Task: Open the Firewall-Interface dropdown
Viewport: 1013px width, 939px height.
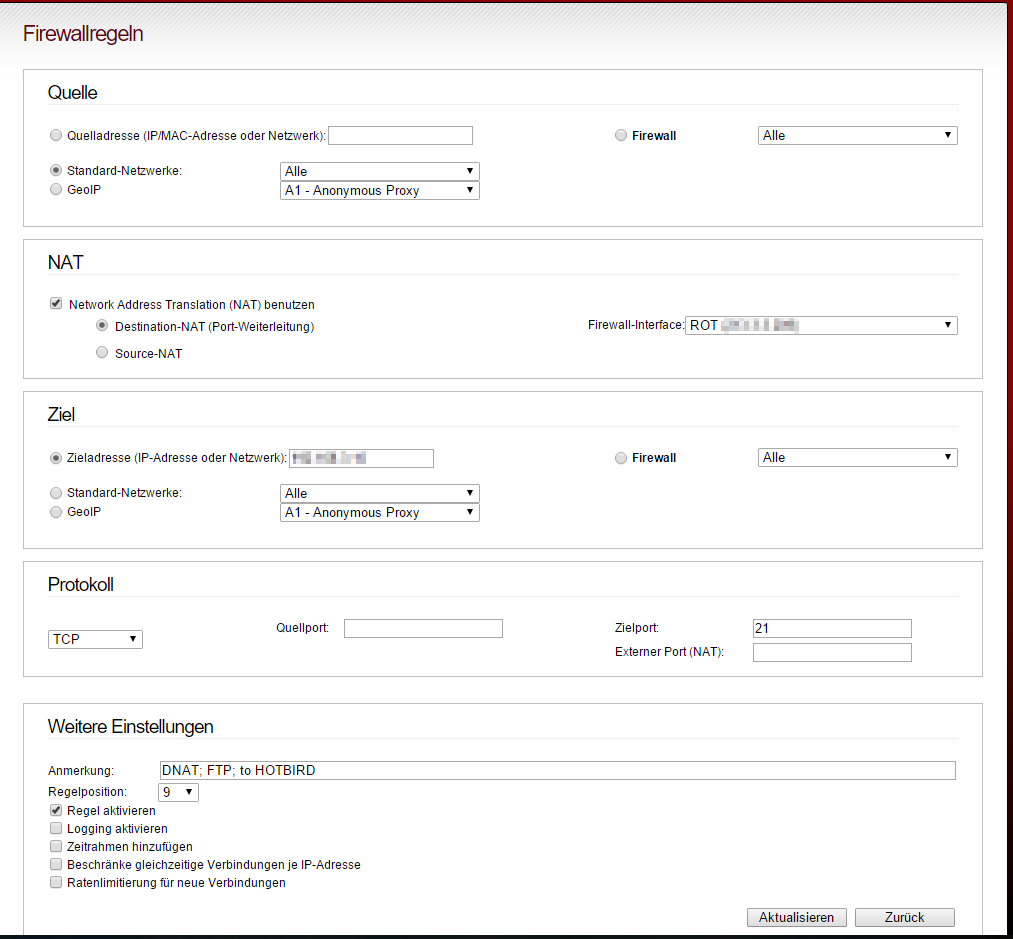Action: coord(821,325)
